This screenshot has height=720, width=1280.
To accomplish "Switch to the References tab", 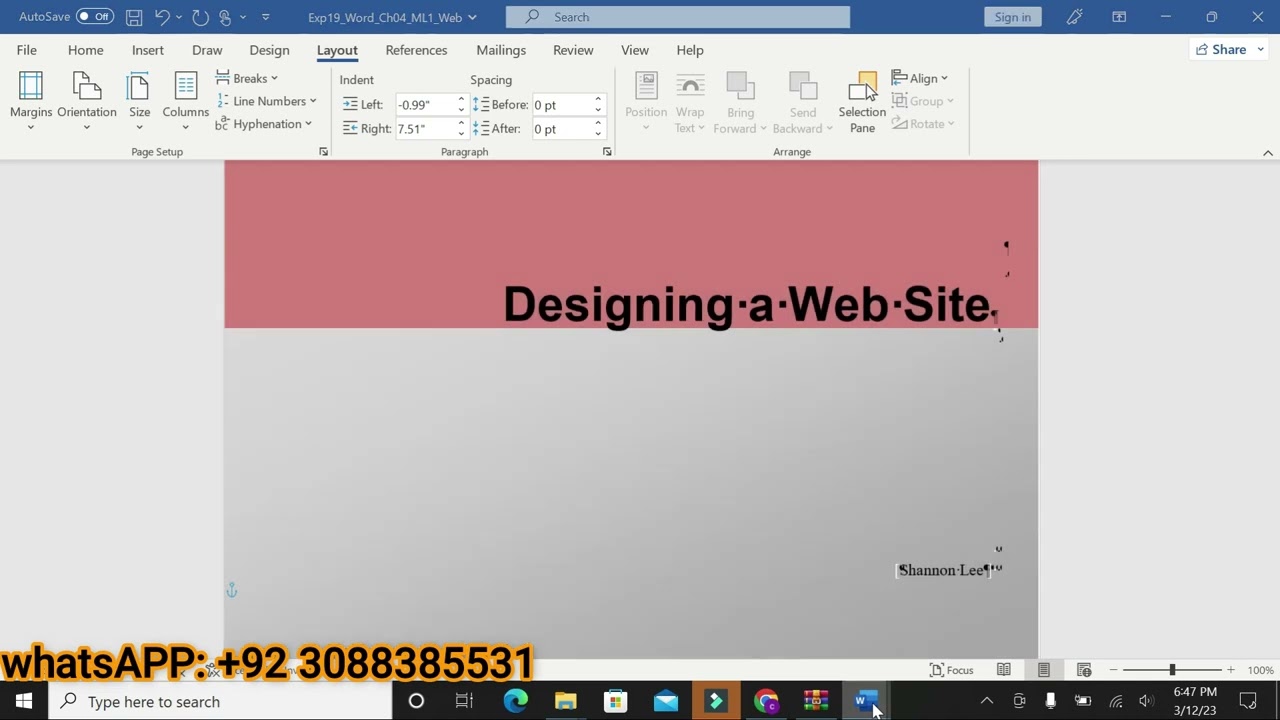I will [x=416, y=50].
